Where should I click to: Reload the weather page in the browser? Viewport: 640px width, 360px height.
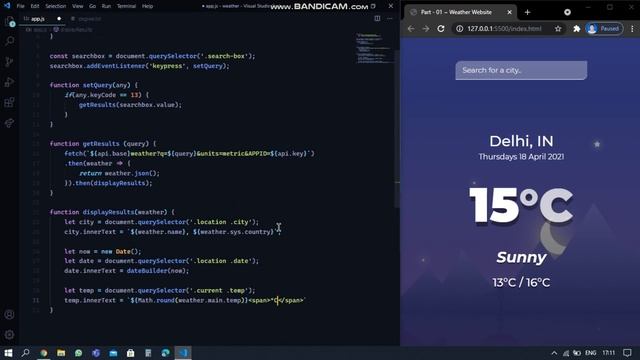[441, 29]
